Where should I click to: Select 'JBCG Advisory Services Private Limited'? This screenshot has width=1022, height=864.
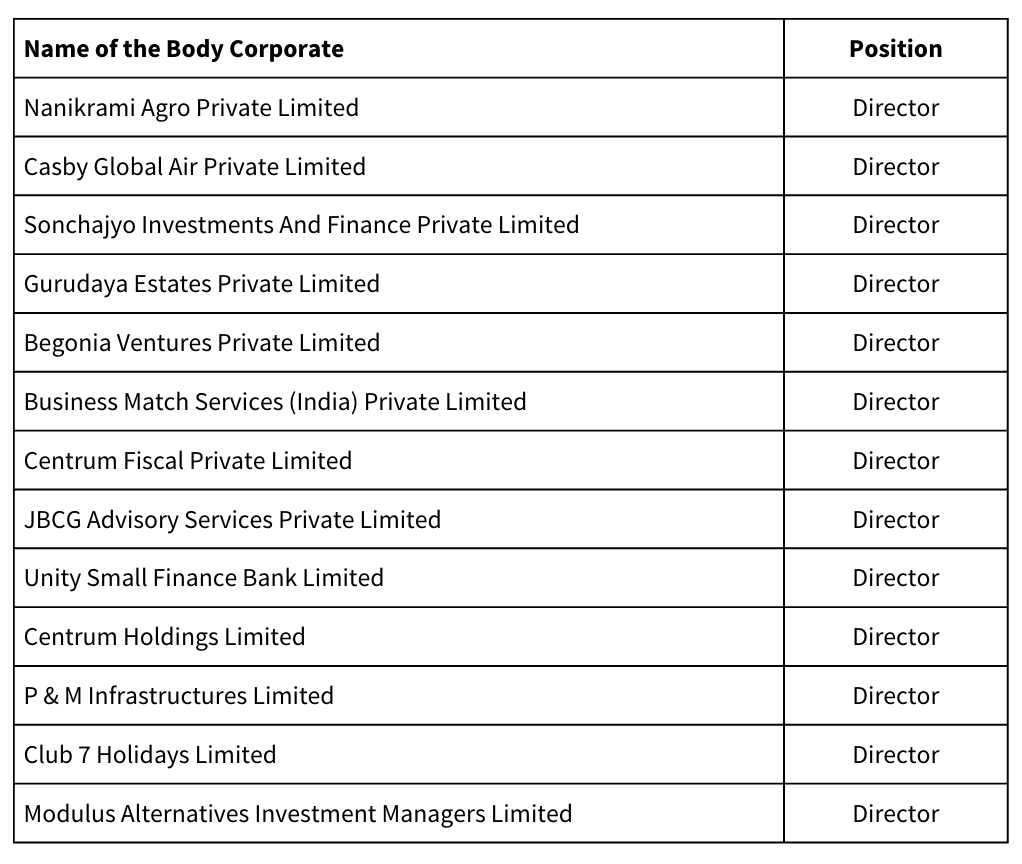click(232, 520)
